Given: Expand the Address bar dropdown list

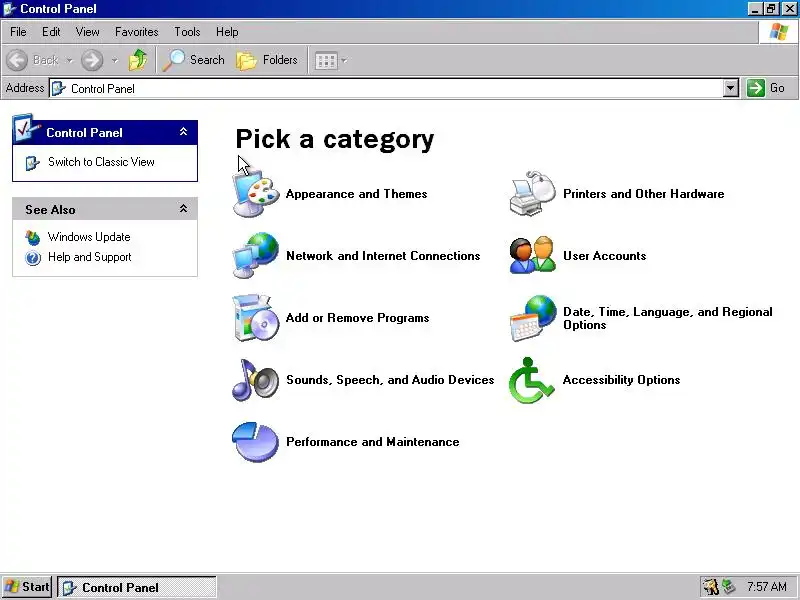Looking at the screenshot, I should point(731,88).
